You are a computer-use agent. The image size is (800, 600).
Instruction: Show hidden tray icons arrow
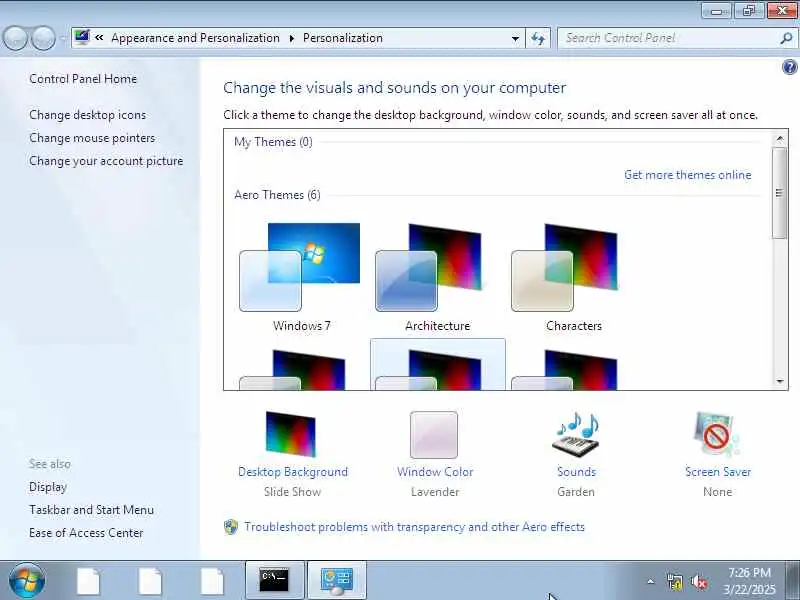point(651,581)
